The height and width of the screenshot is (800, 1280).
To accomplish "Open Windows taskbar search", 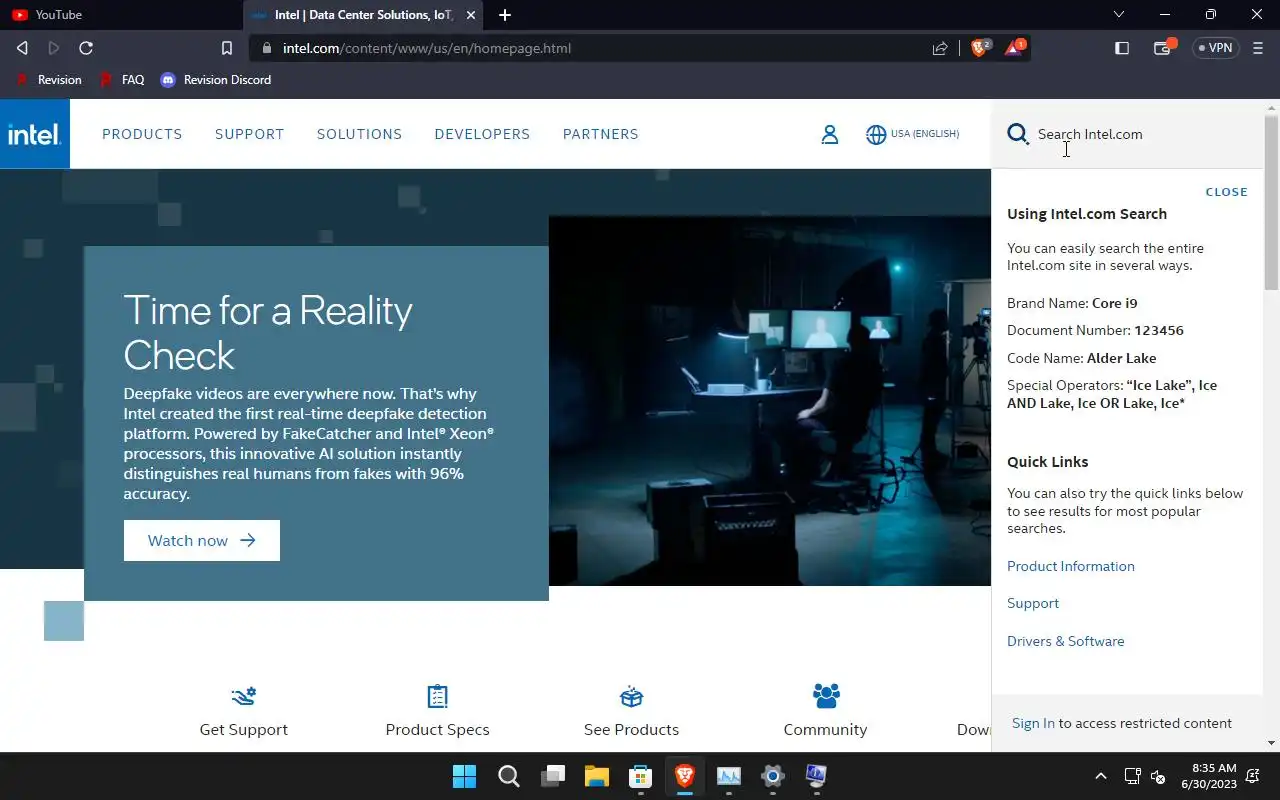I will 509,776.
